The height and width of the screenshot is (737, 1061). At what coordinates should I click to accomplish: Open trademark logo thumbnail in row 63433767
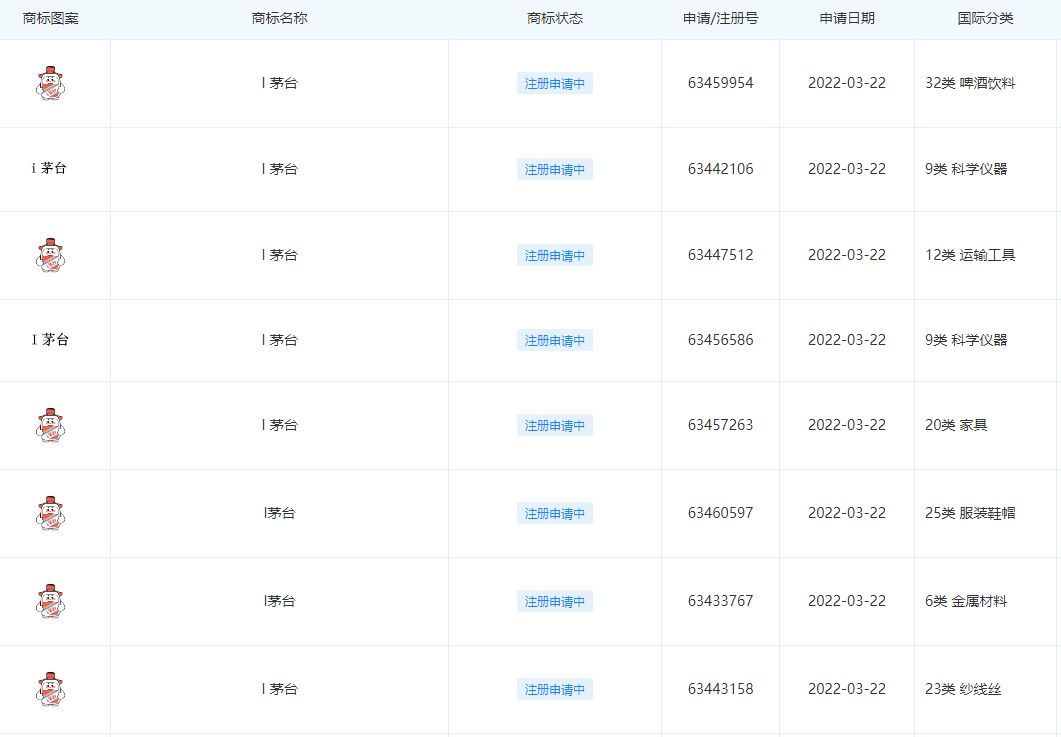[50, 601]
